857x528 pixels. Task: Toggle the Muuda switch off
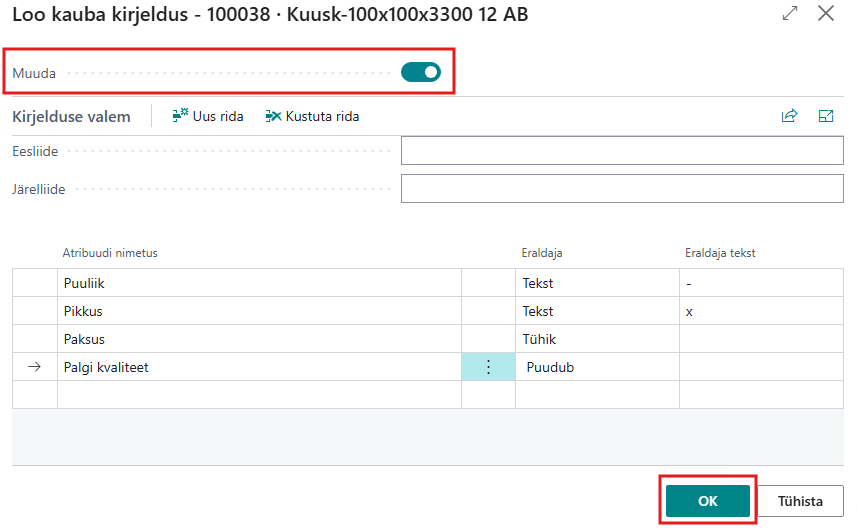tap(420, 72)
